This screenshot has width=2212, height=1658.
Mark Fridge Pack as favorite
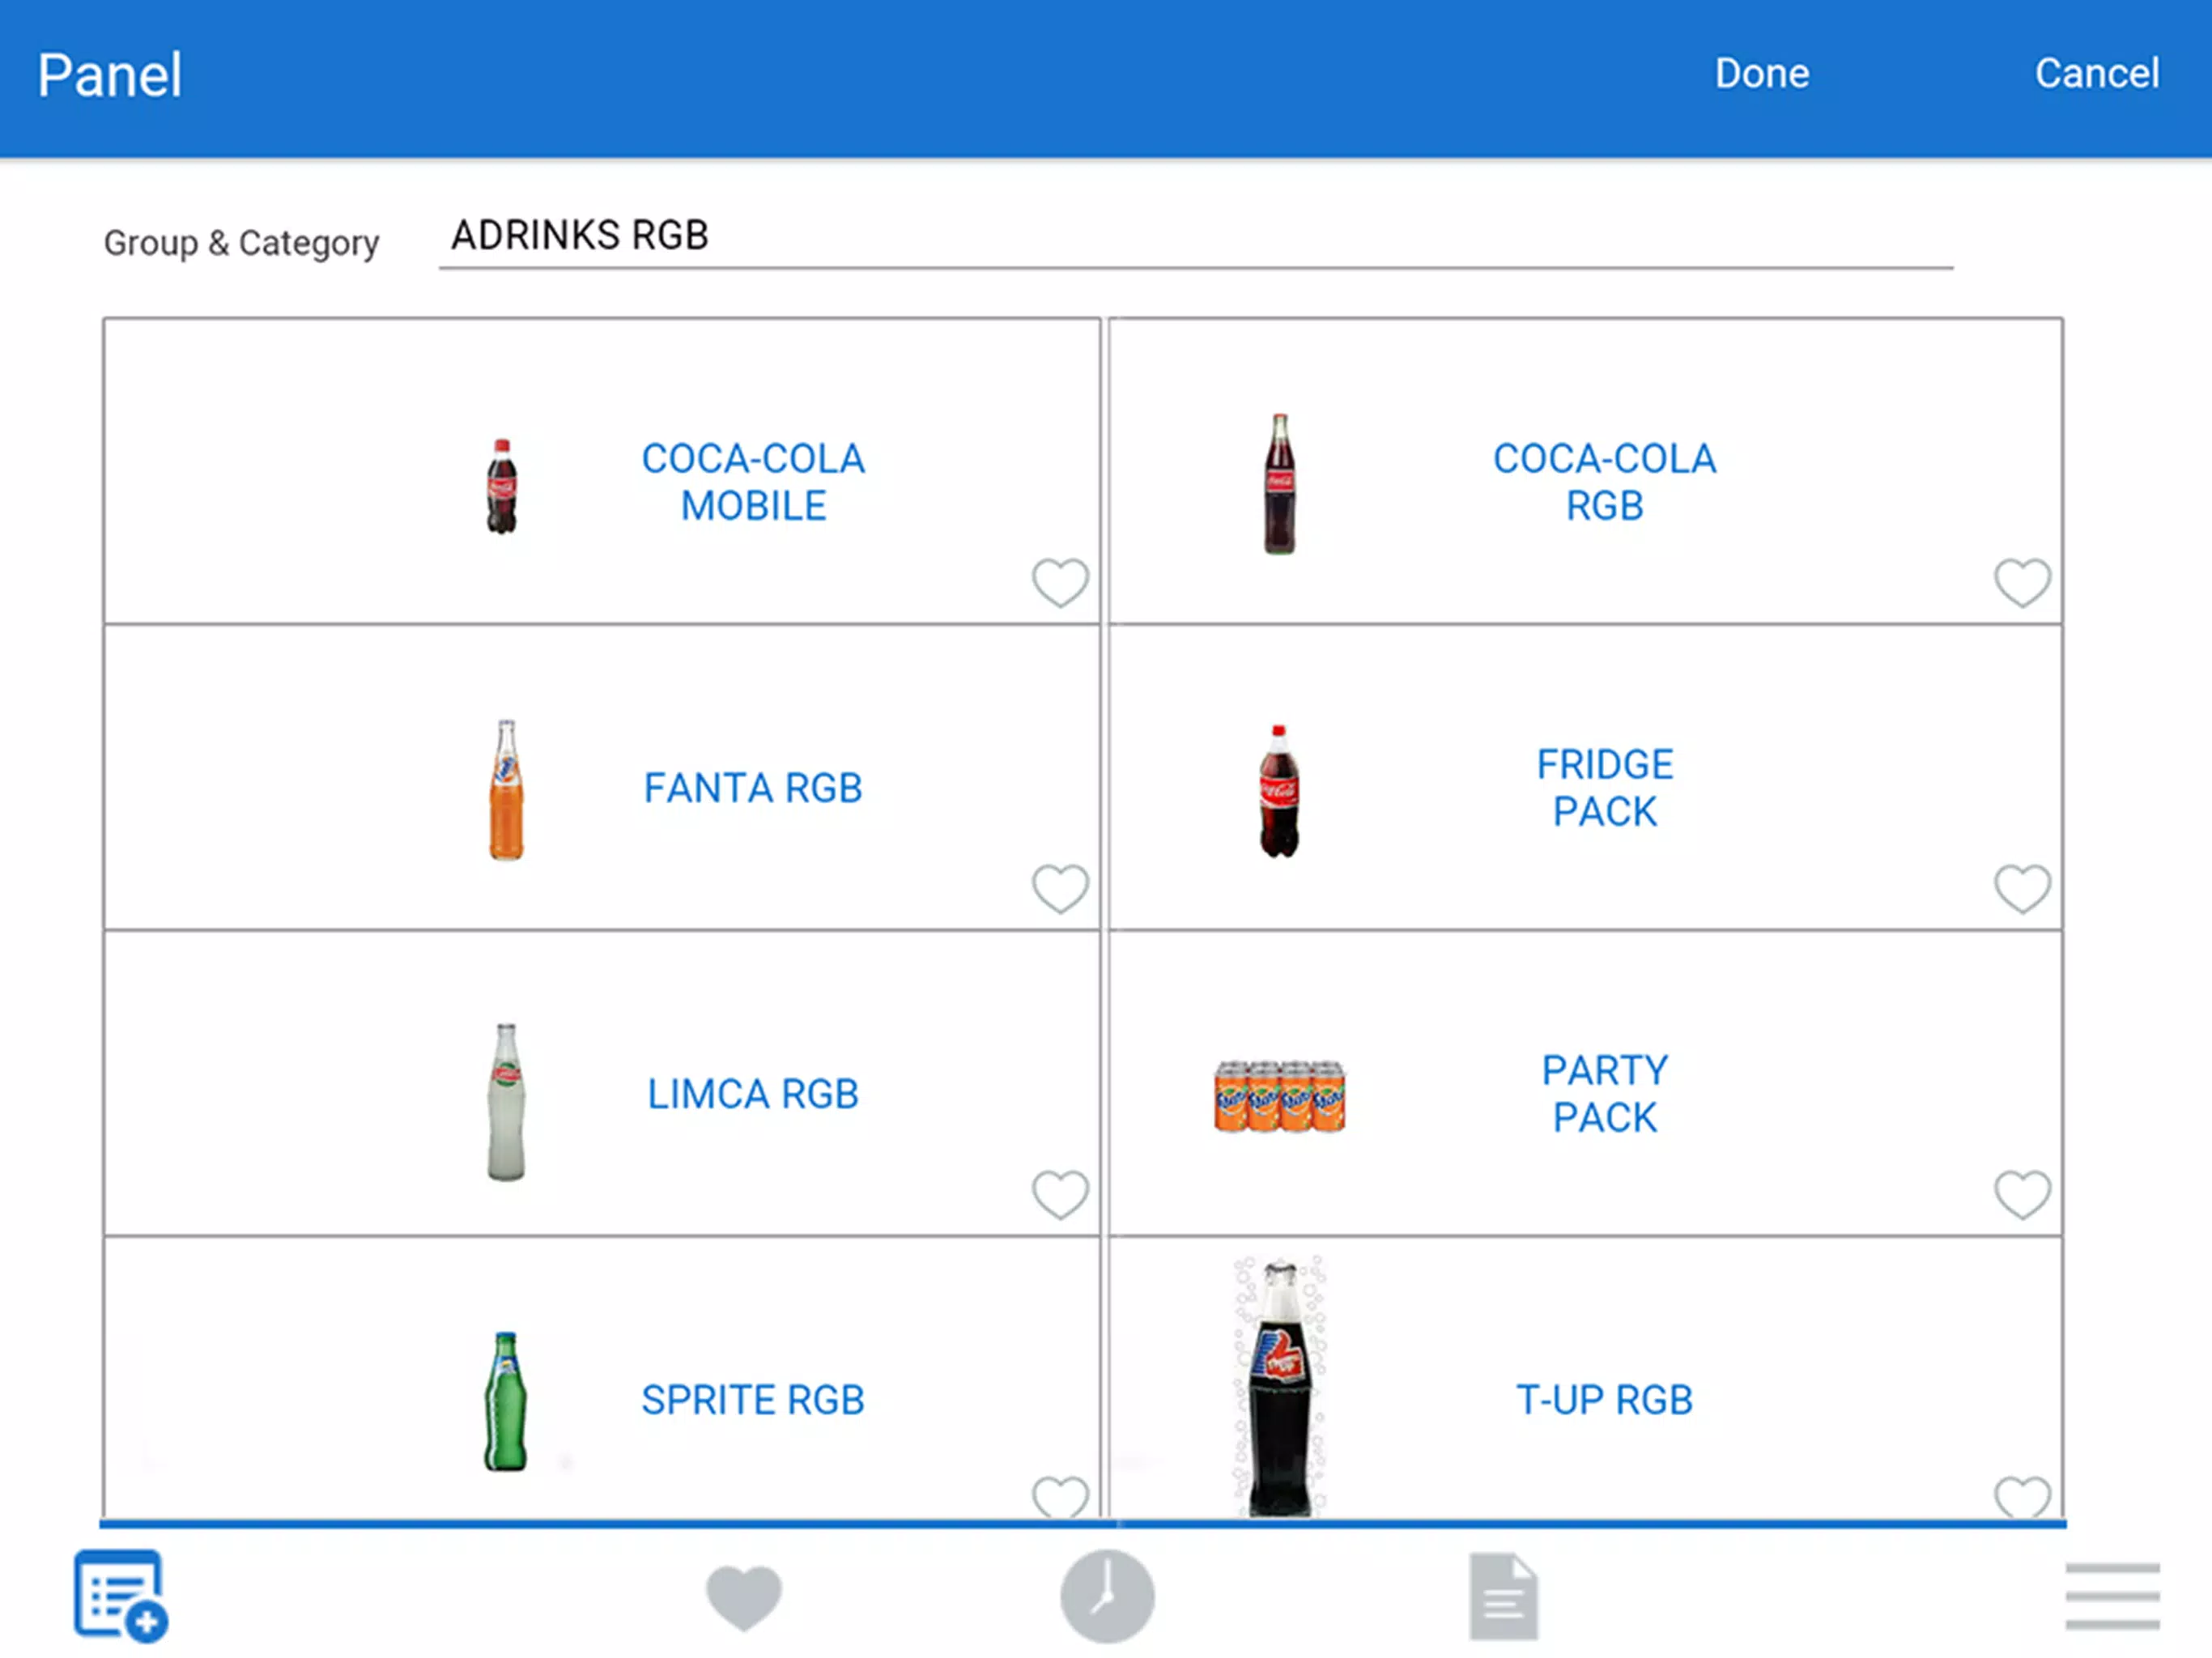[2022, 888]
